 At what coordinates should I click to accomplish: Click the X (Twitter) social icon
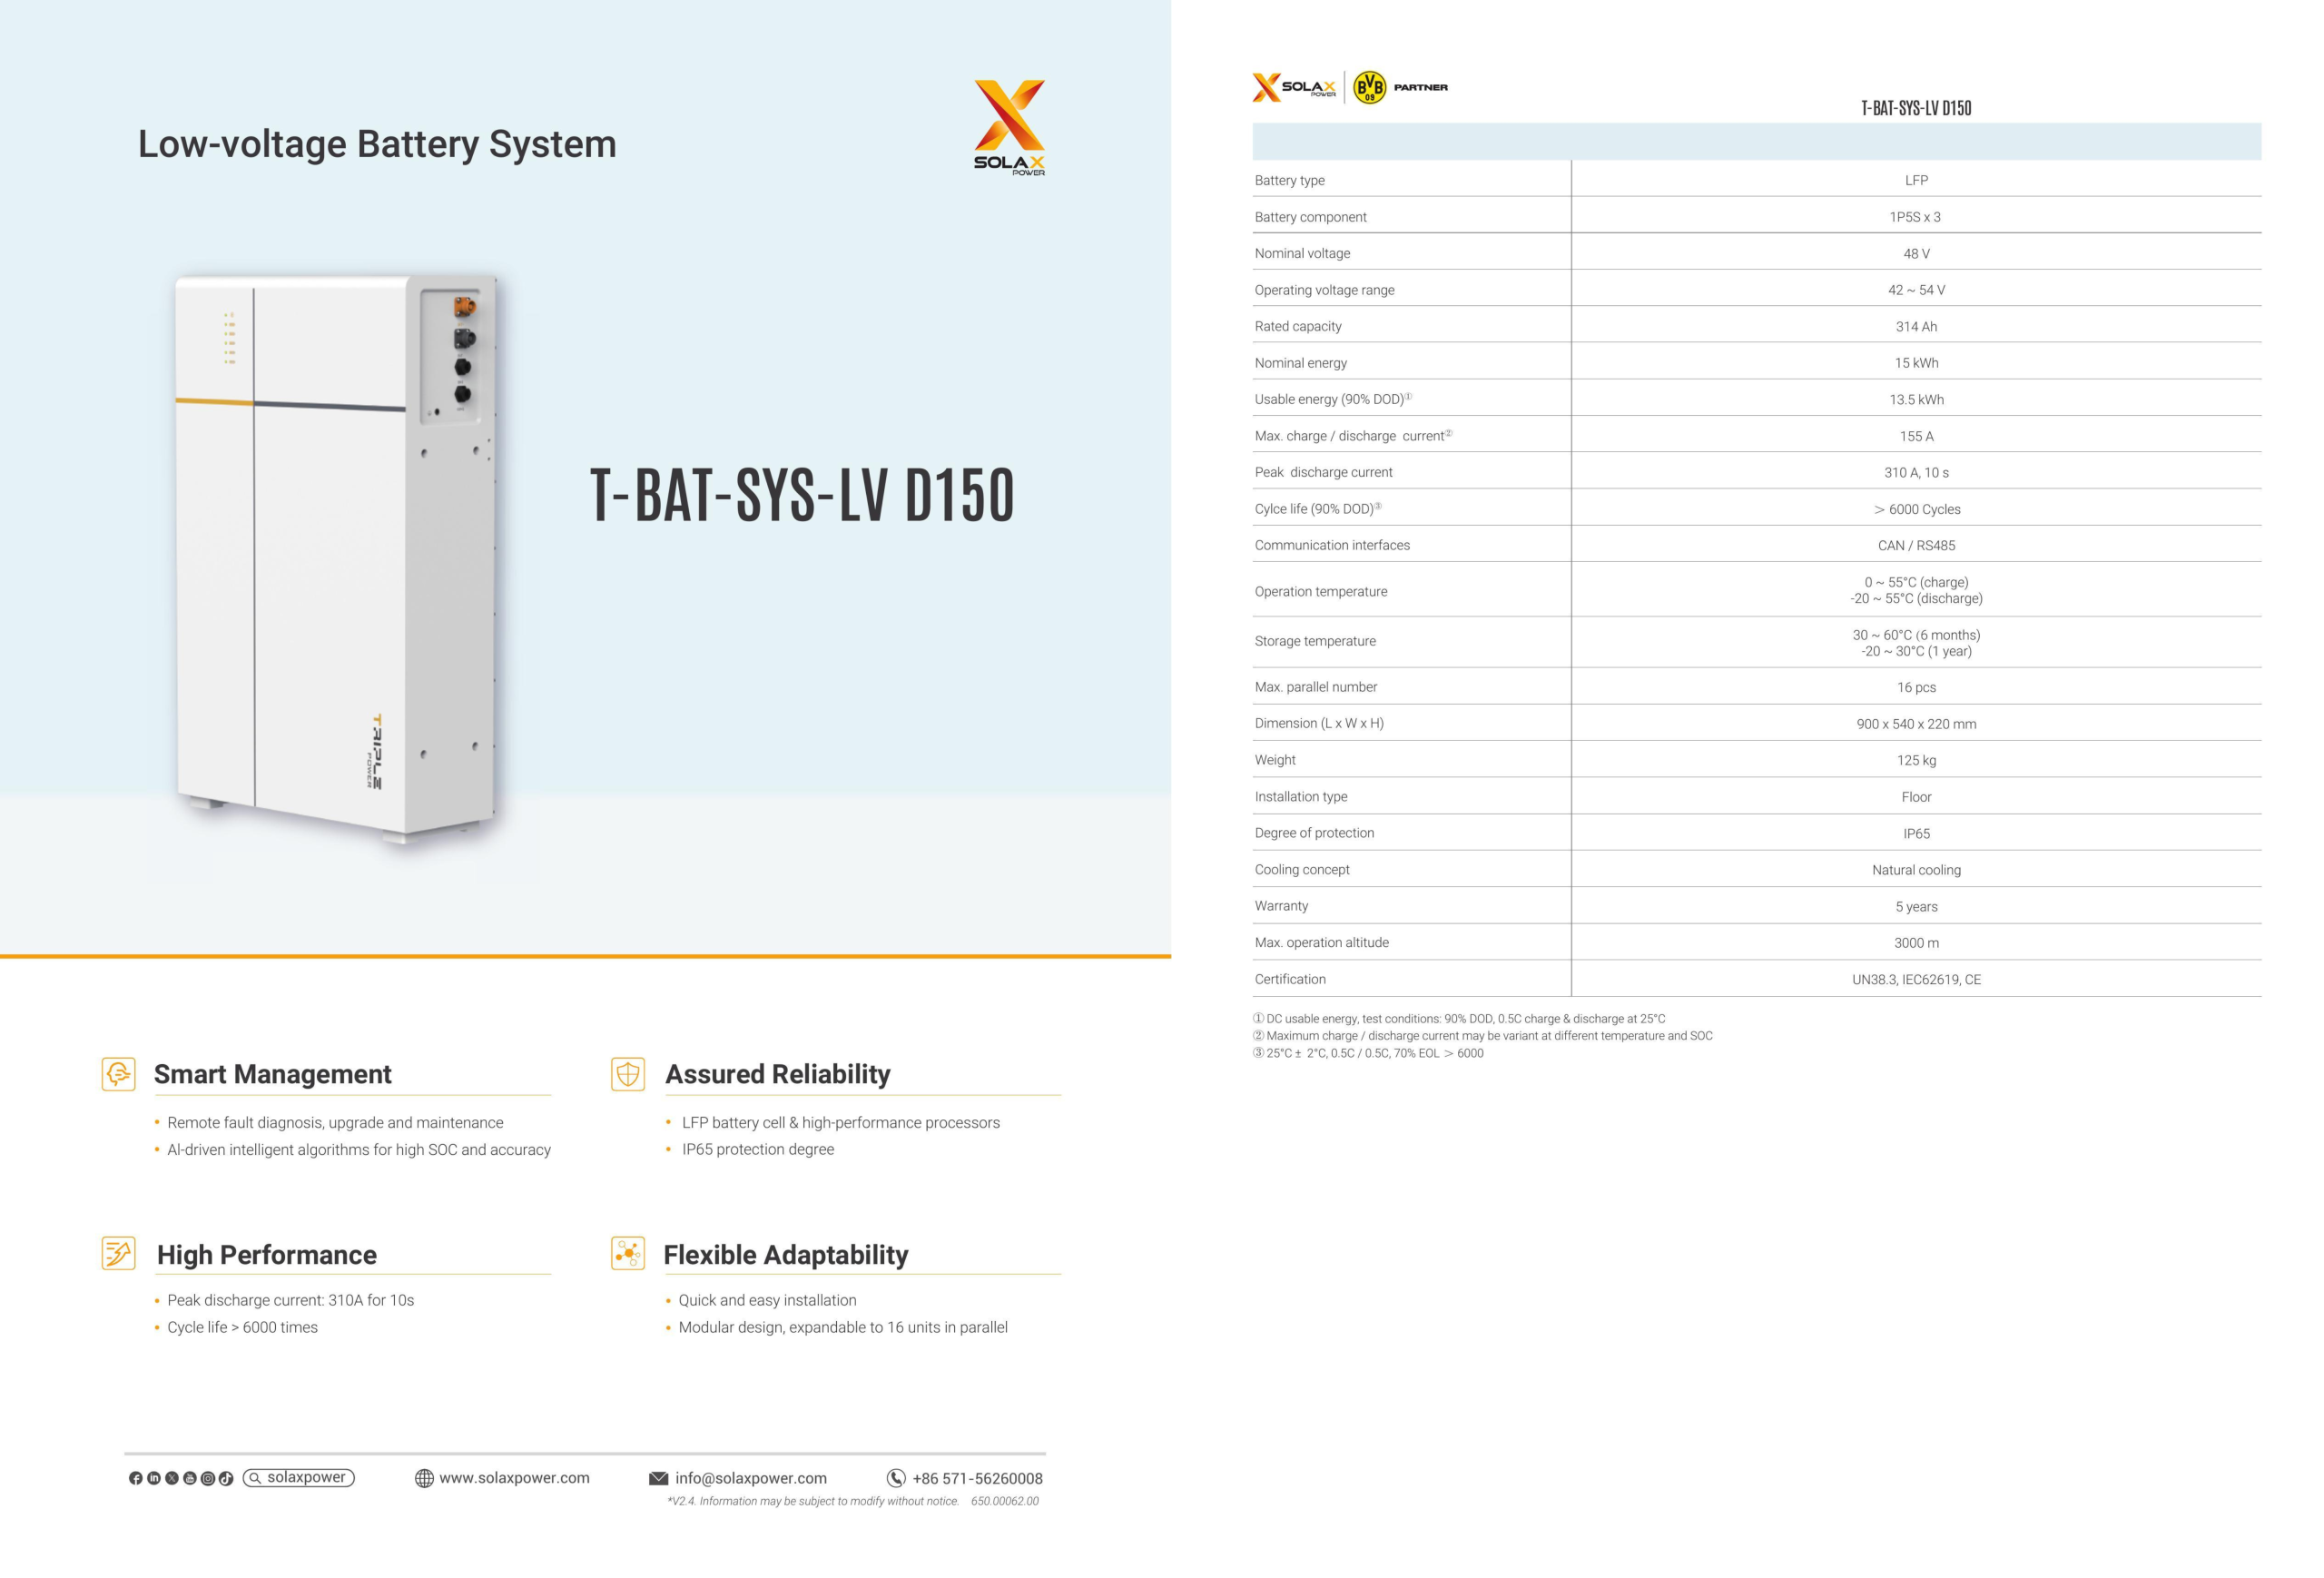(172, 1478)
